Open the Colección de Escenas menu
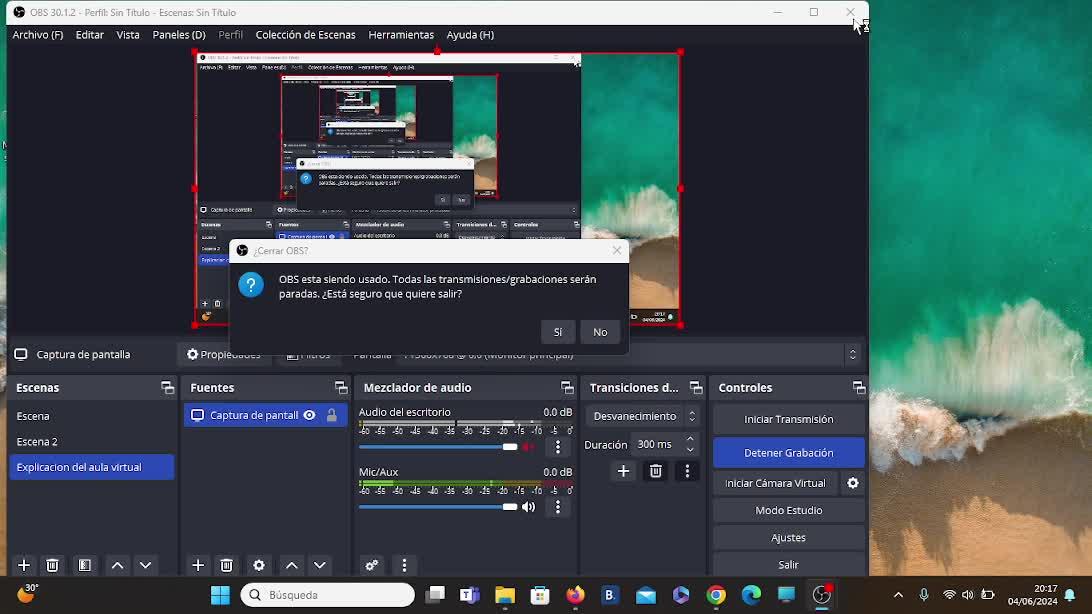 point(305,35)
